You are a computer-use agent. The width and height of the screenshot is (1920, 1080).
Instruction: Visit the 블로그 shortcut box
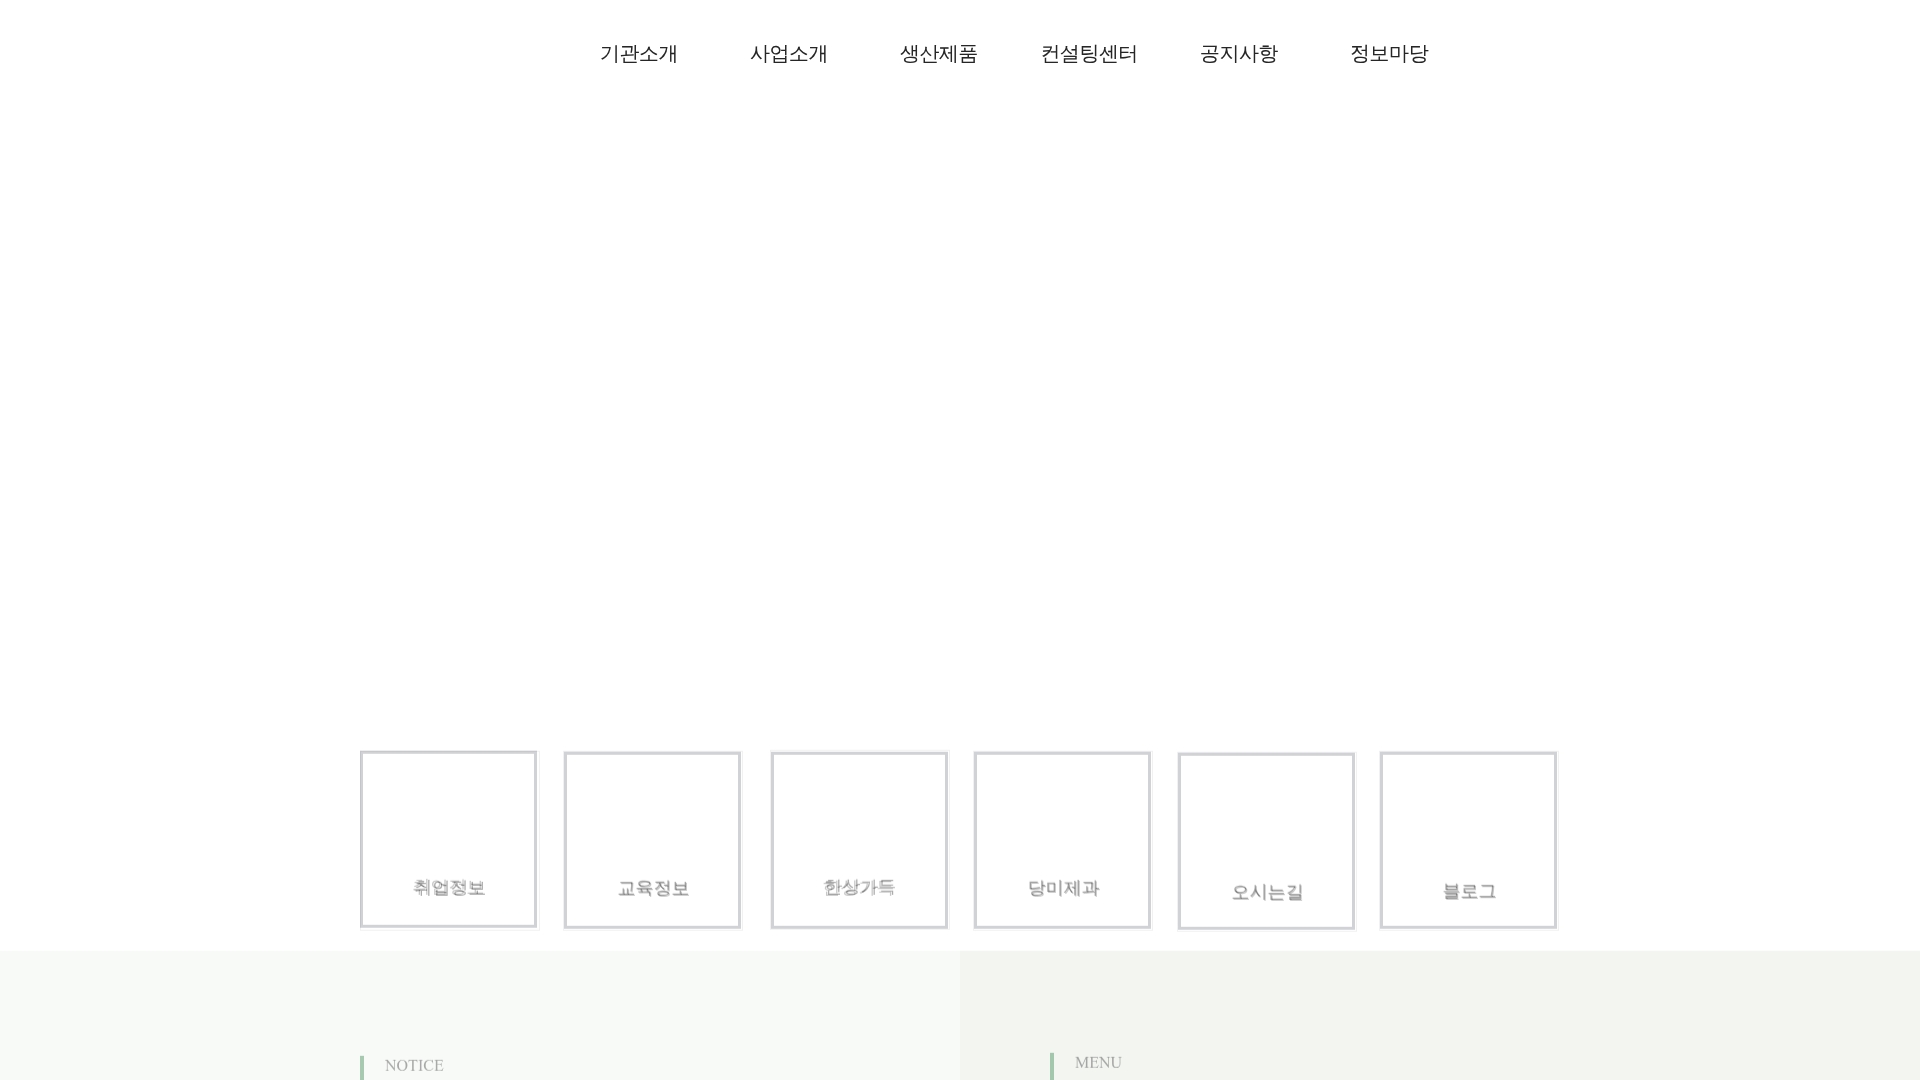[x=1469, y=840]
